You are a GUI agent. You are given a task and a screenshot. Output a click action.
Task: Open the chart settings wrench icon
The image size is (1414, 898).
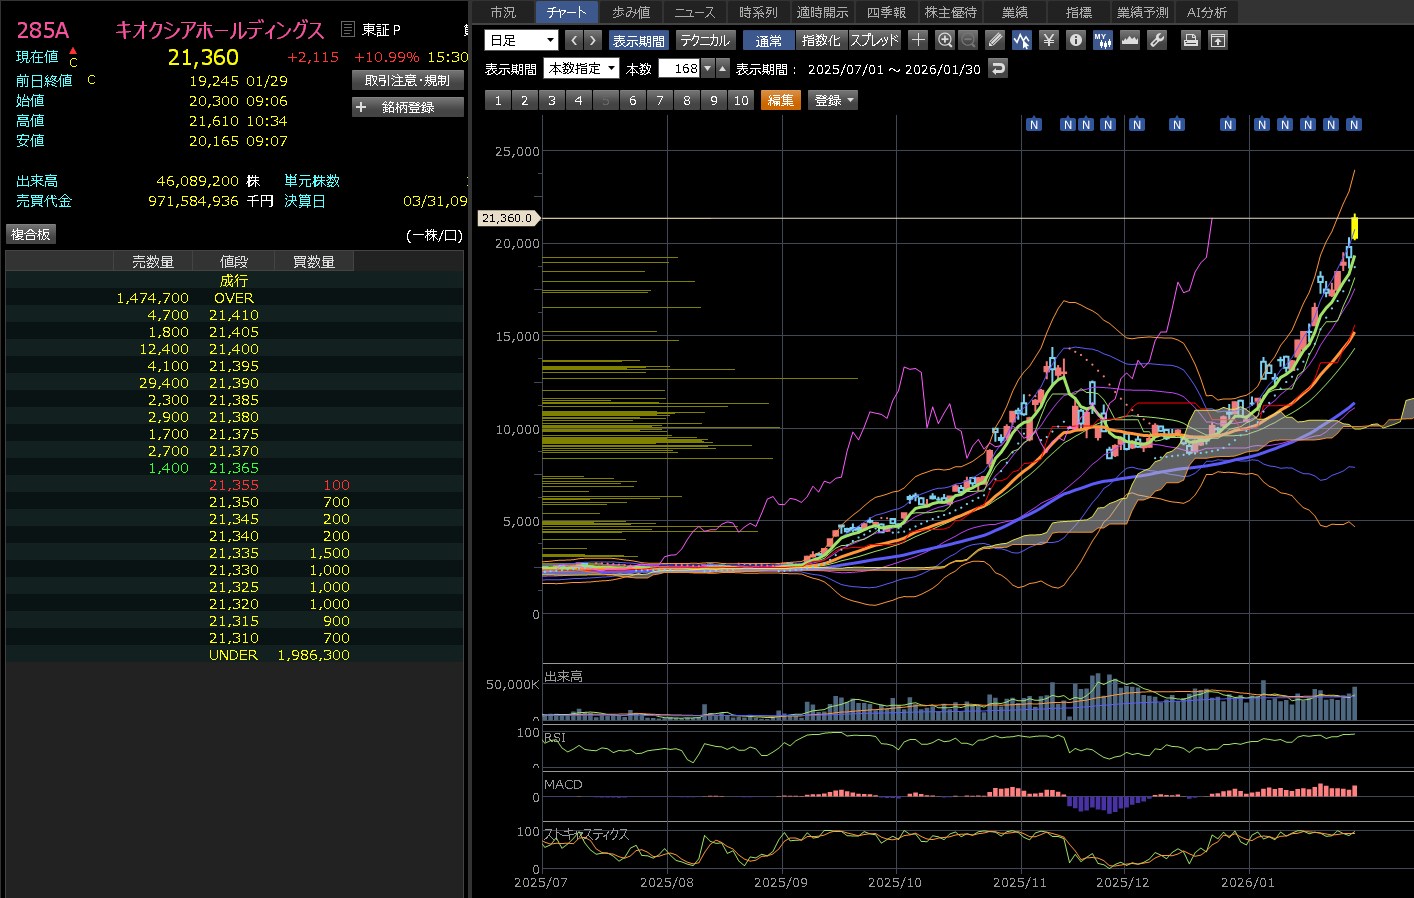1157,40
